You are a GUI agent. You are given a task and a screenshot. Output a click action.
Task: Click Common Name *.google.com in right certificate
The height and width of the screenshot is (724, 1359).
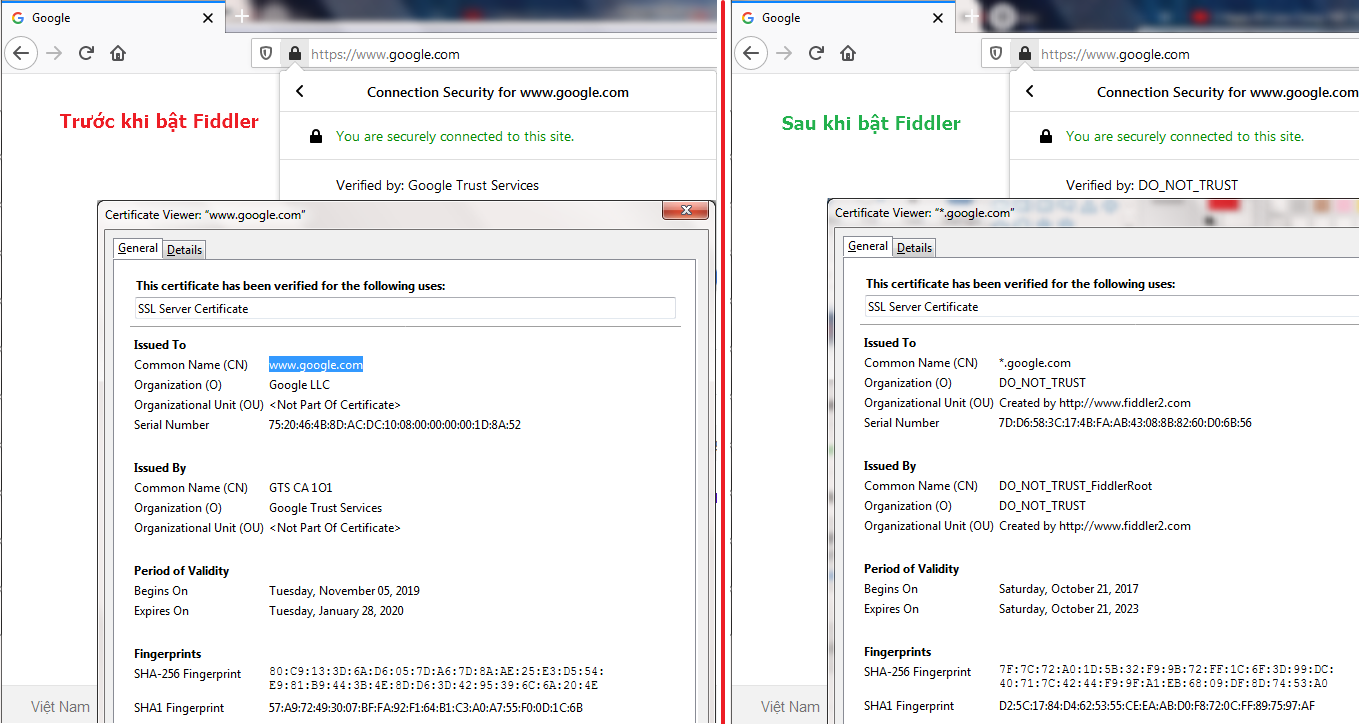(1035, 363)
